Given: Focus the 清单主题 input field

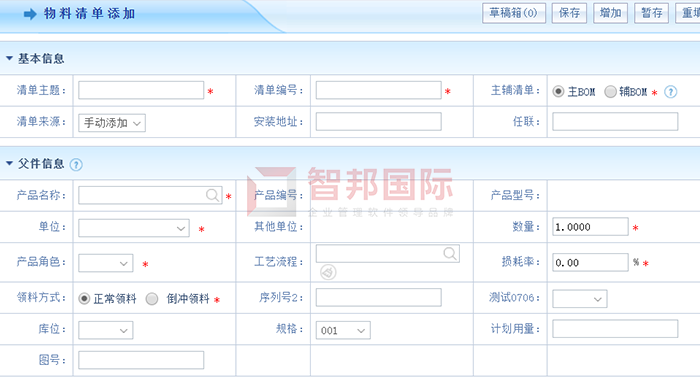Looking at the screenshot, I should pyautogui.click(x=141, y=90).
